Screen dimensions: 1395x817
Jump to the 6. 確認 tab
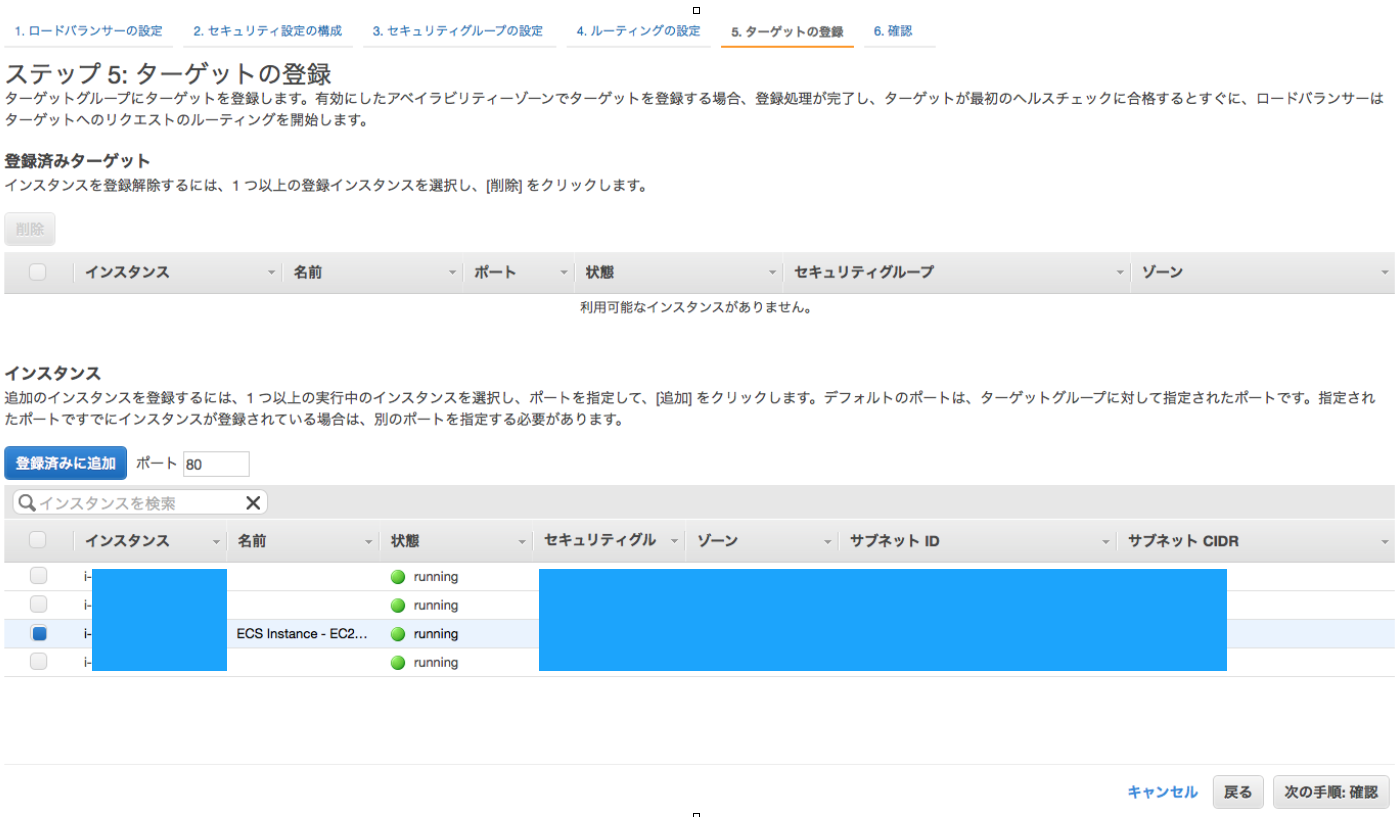click(x=893, y=31)
